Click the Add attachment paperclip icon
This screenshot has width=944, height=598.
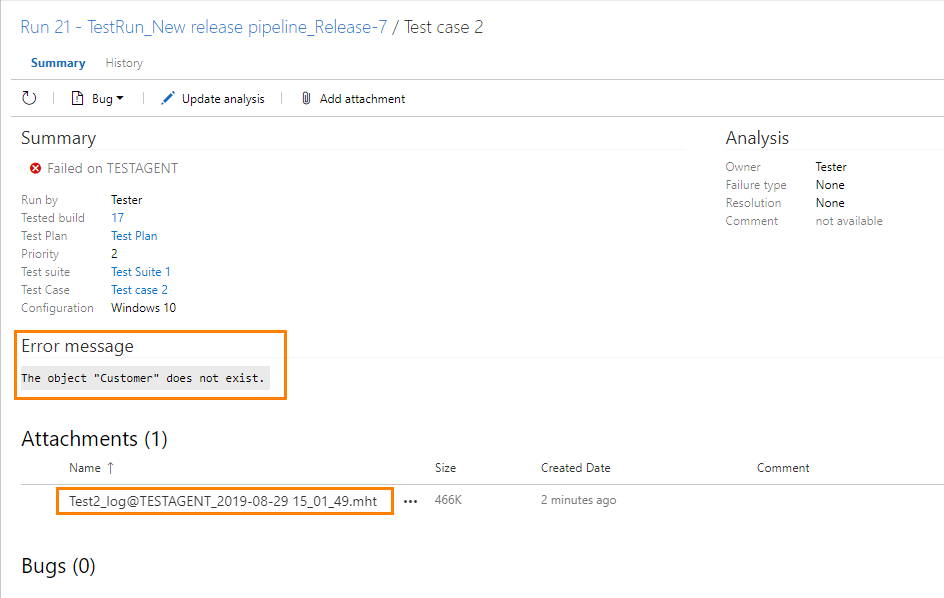306,98
